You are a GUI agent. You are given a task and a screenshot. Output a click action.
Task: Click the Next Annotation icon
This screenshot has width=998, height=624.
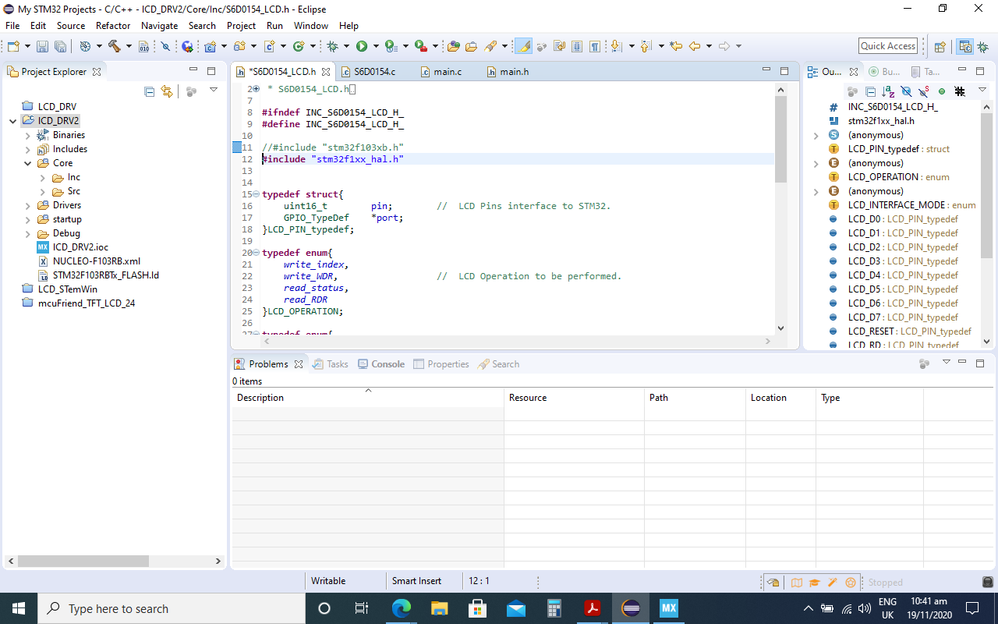pyautogui.click(x=616, y=46)
